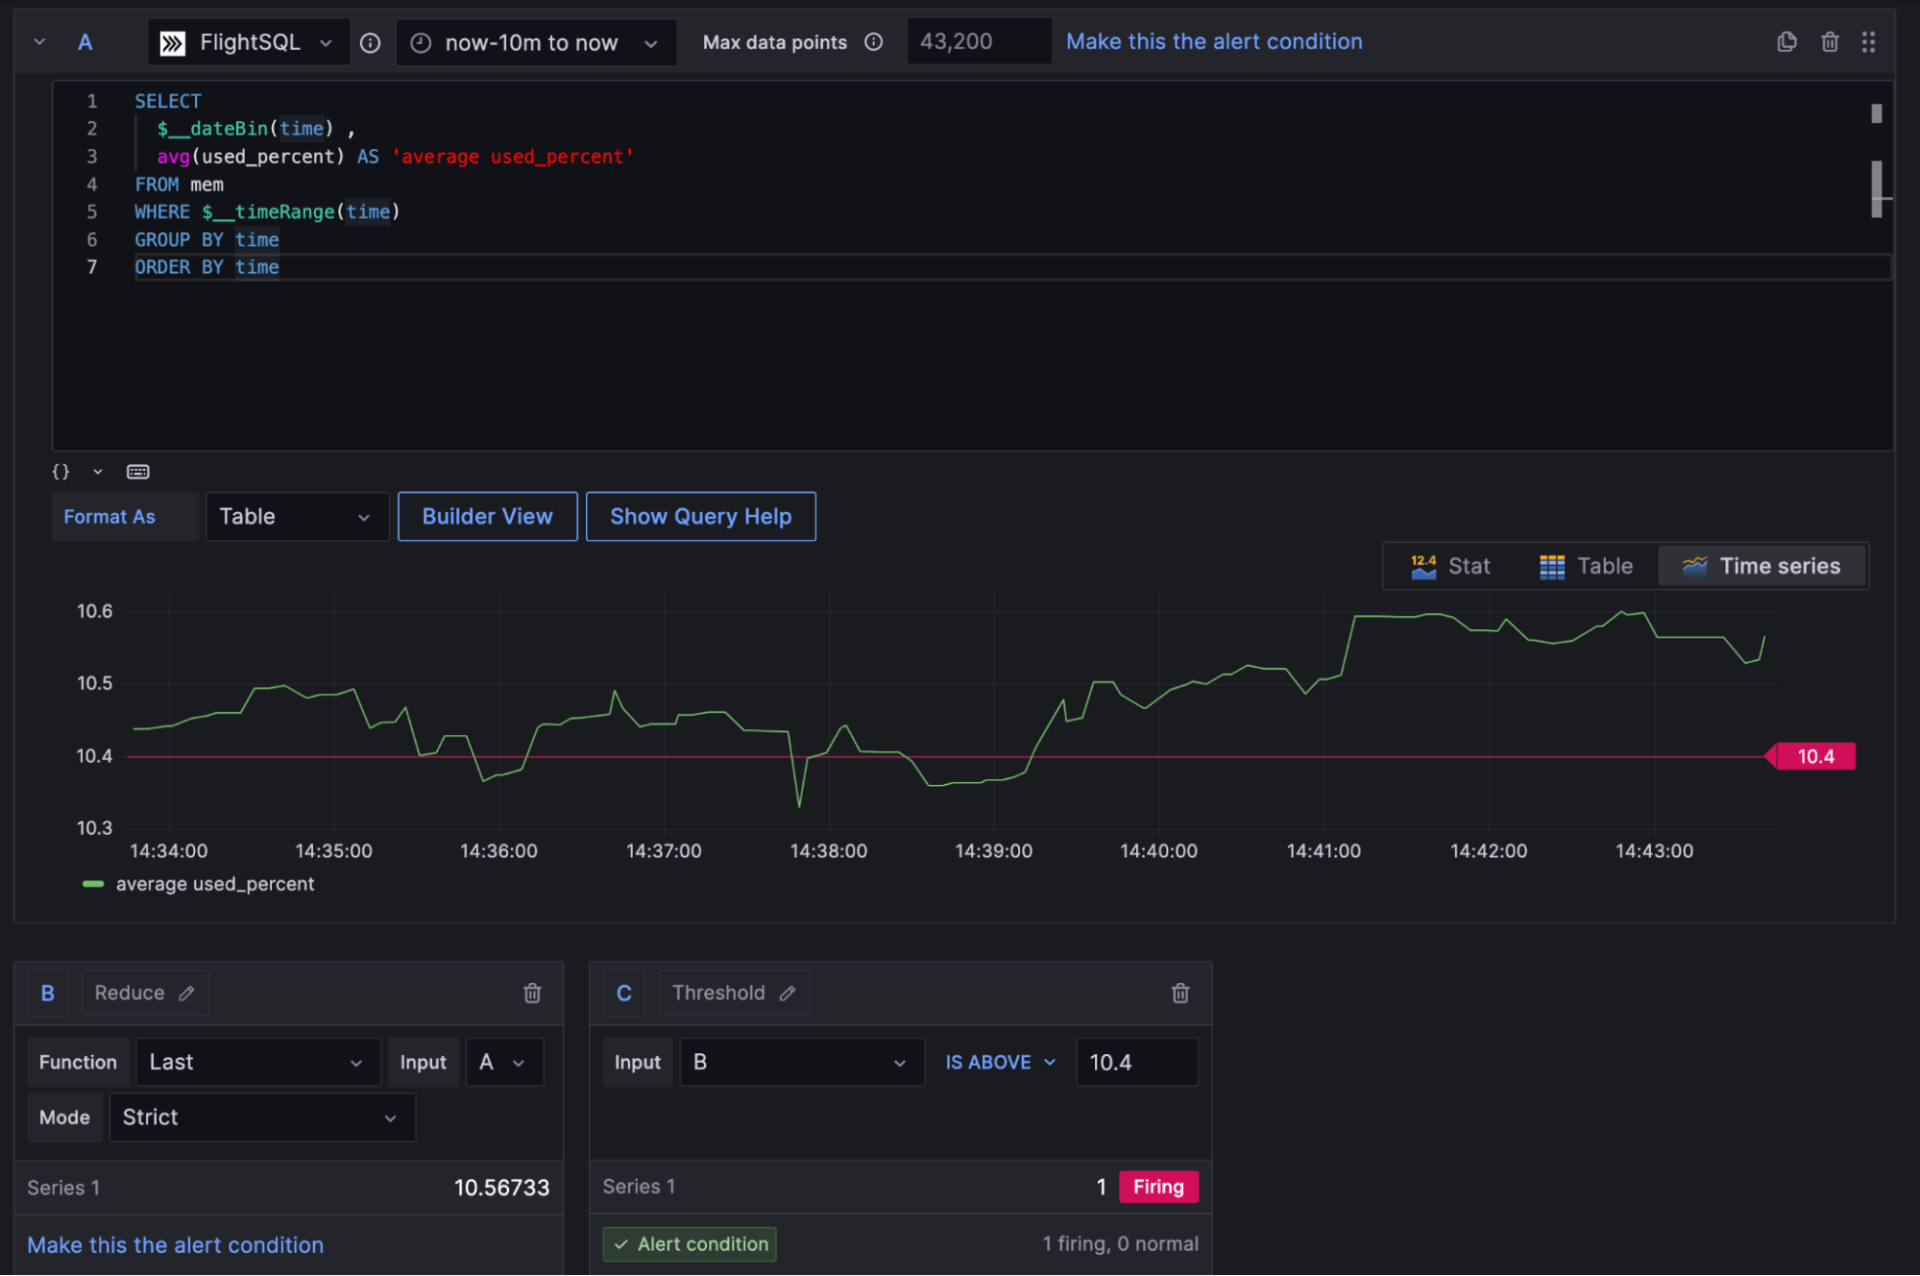Click the Builder View button
This screenshot has height=1276, width=1920.
[x=487, y=517]
